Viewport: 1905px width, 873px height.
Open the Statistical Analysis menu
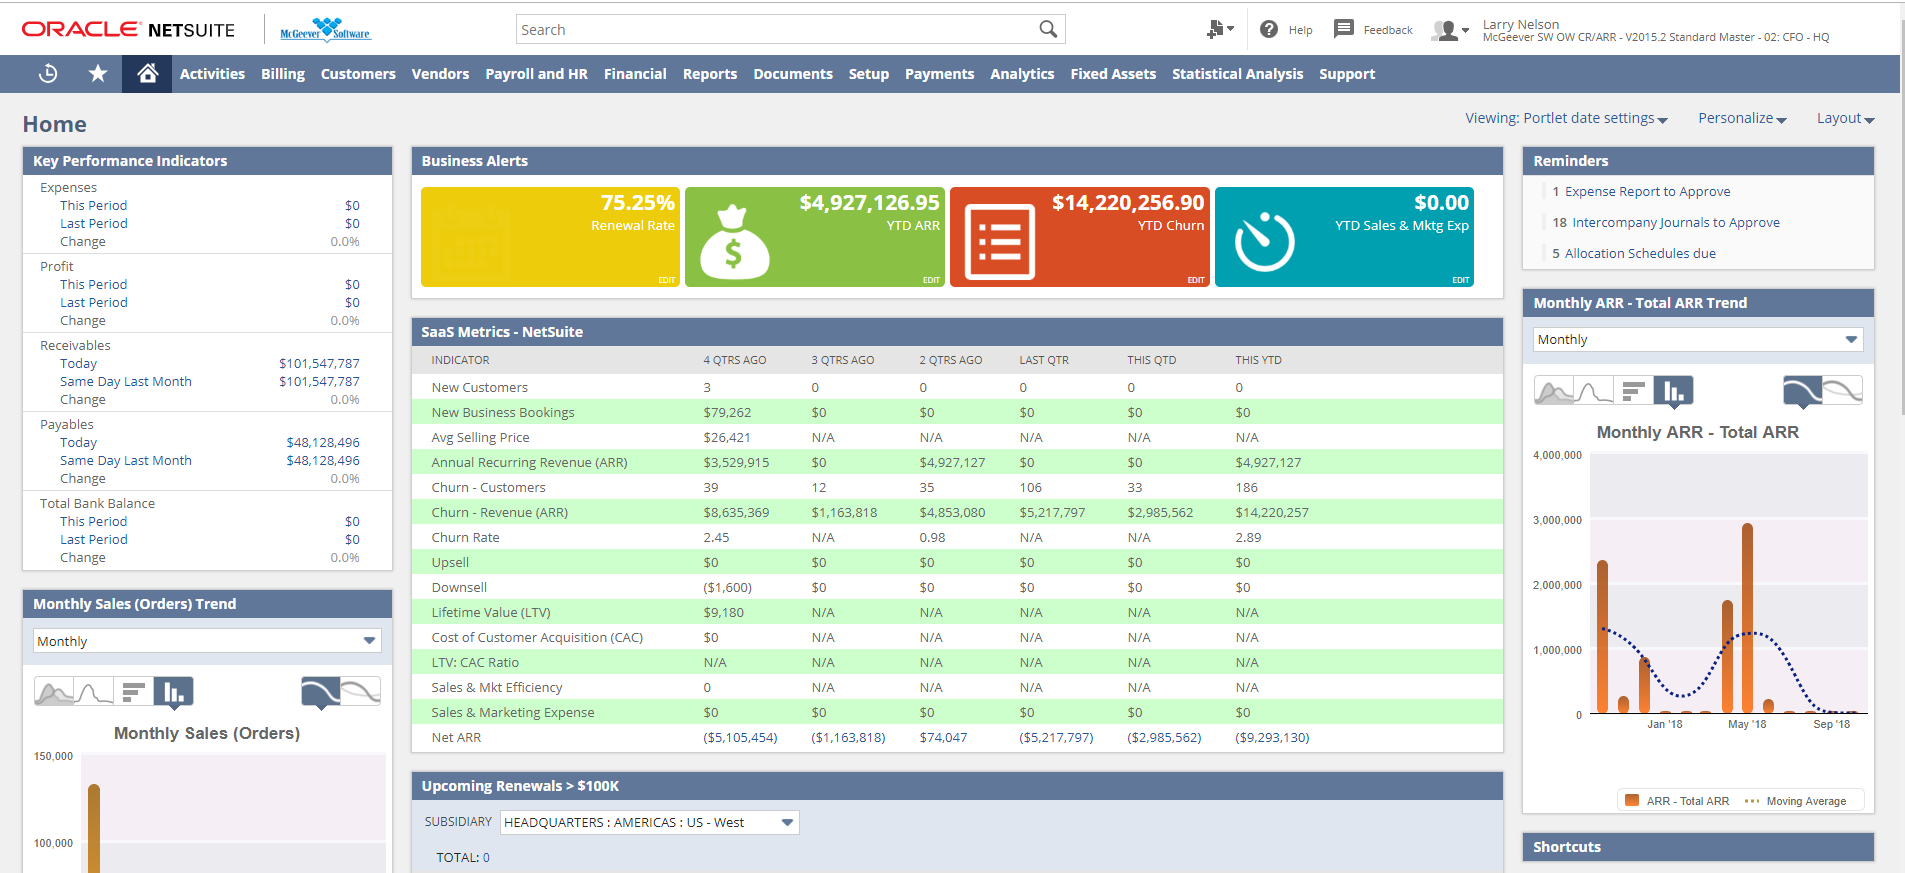point(1237,74)
